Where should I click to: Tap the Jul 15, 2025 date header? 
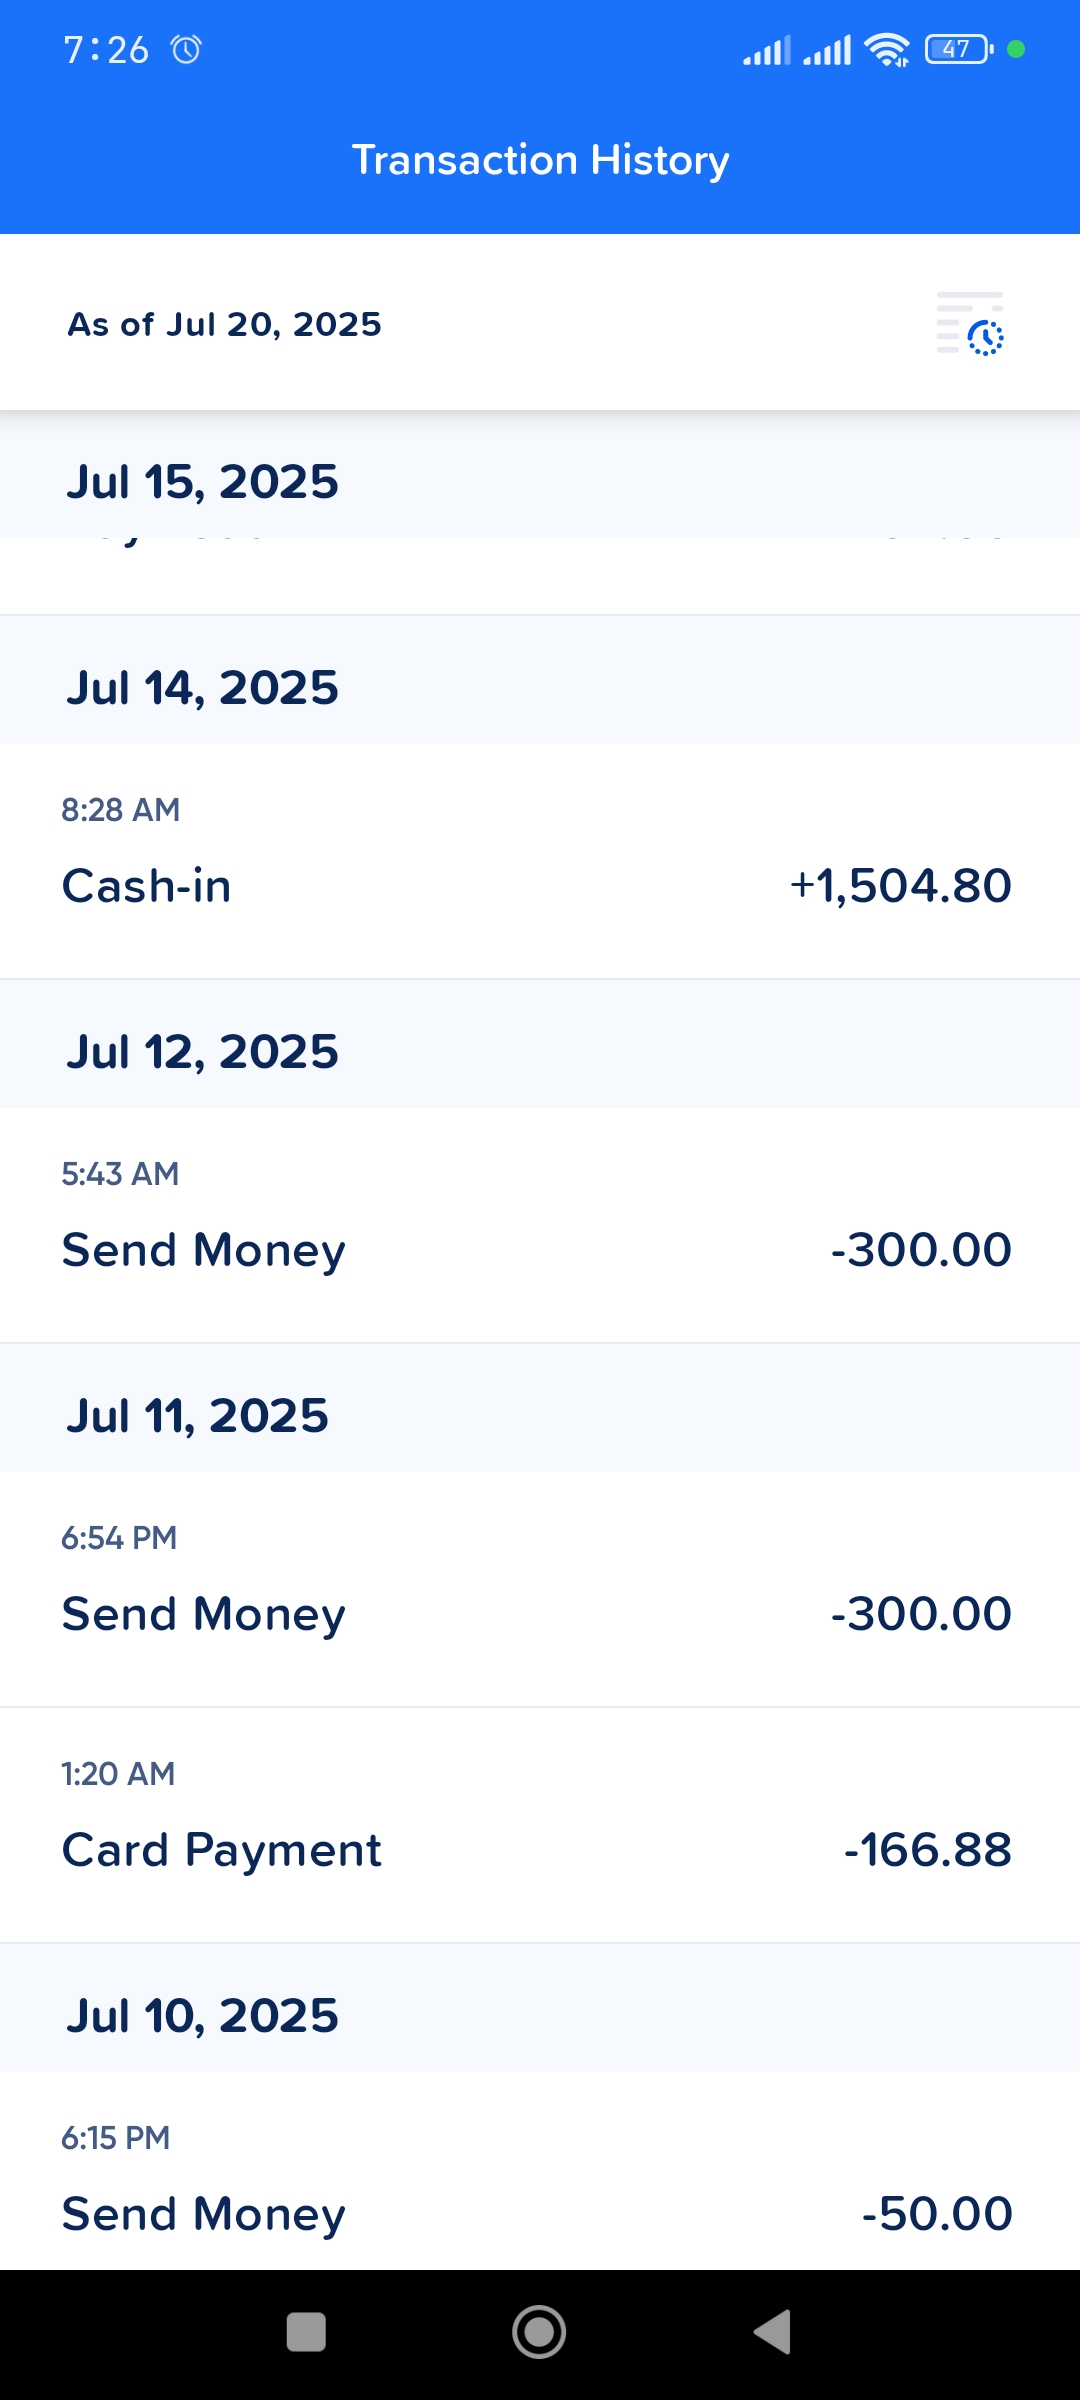(203, 482)
